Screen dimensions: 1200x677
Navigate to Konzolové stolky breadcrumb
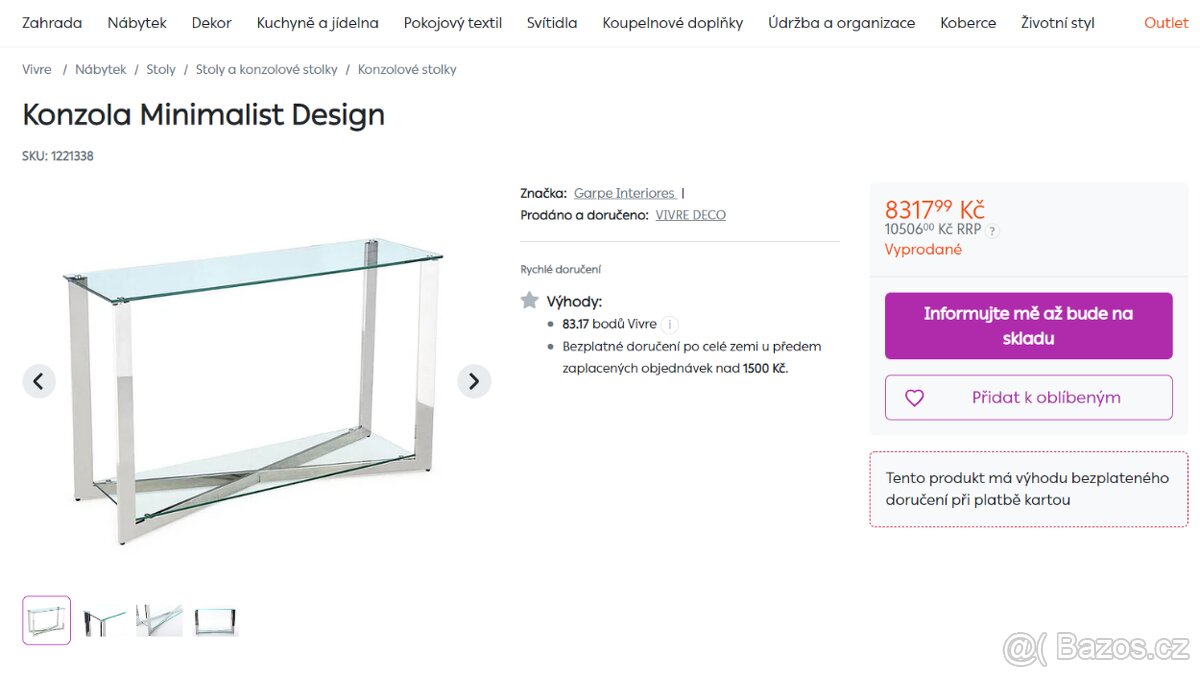[x=407, y=70]
